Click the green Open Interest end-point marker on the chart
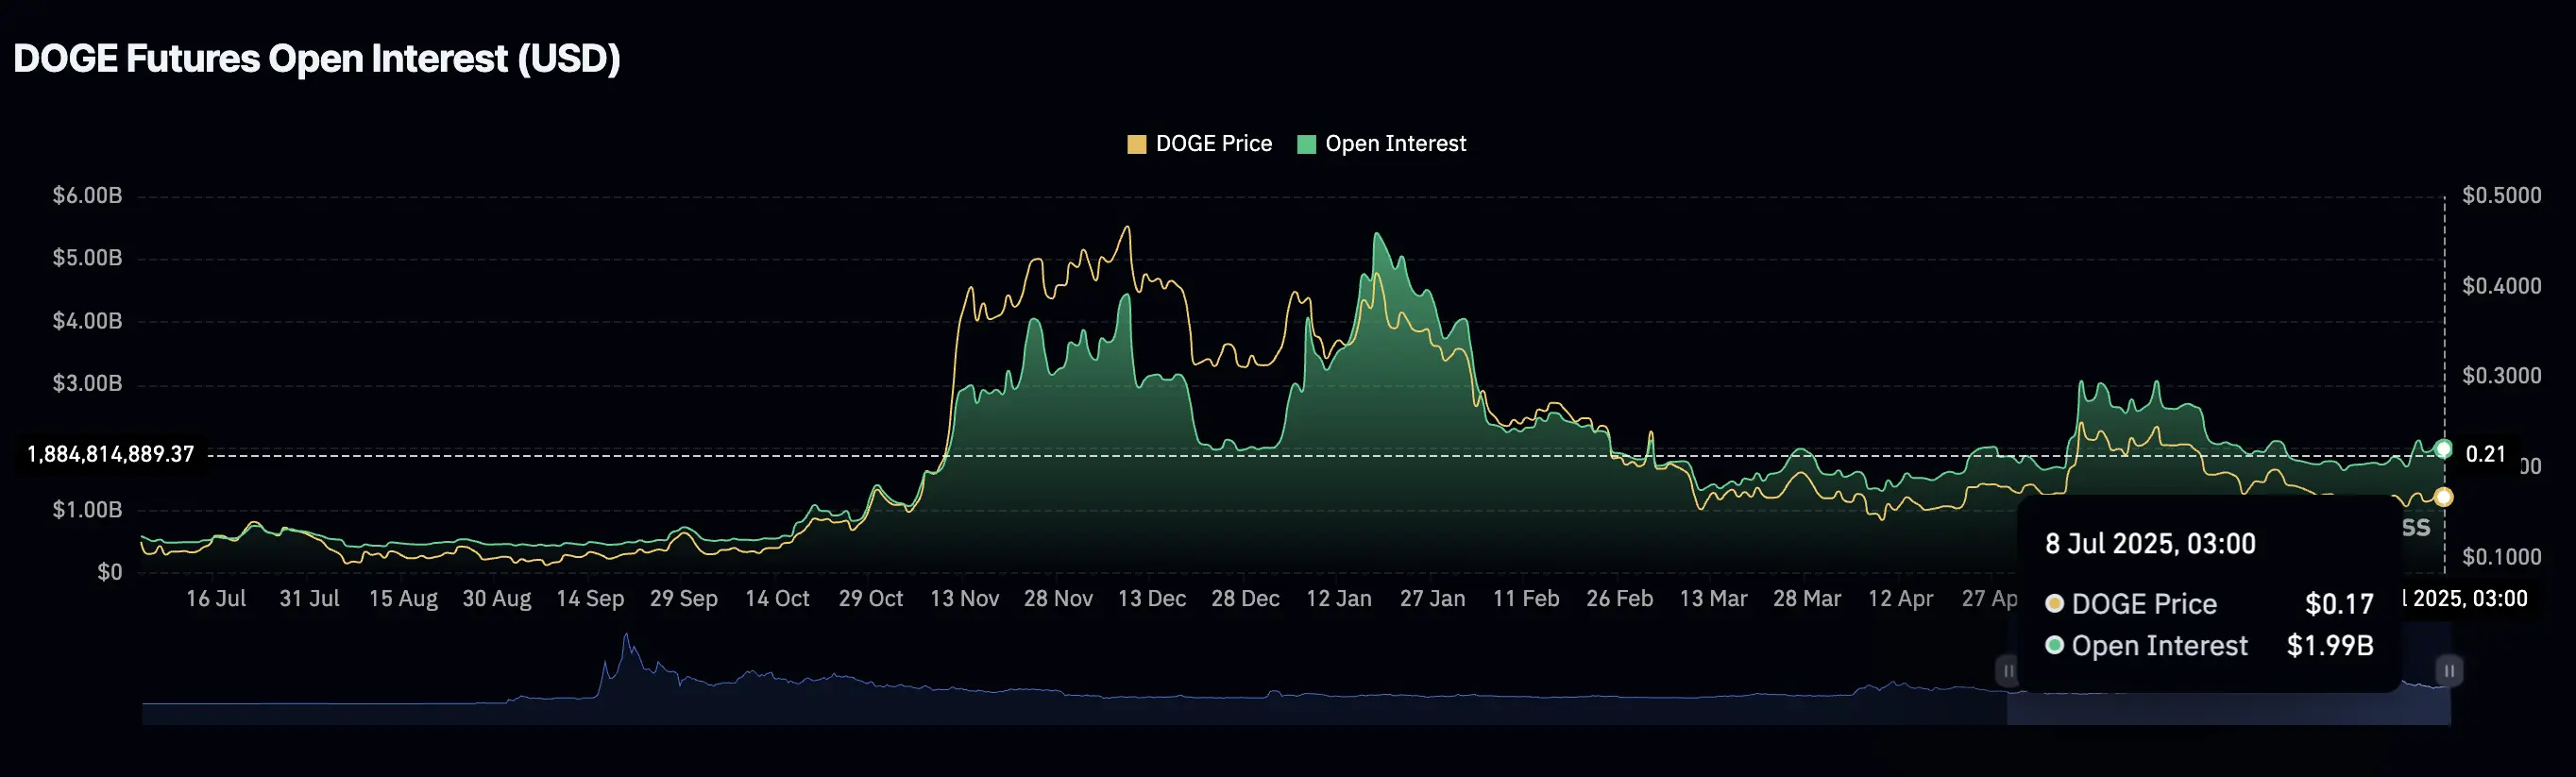 click(x=2443, y=449)
